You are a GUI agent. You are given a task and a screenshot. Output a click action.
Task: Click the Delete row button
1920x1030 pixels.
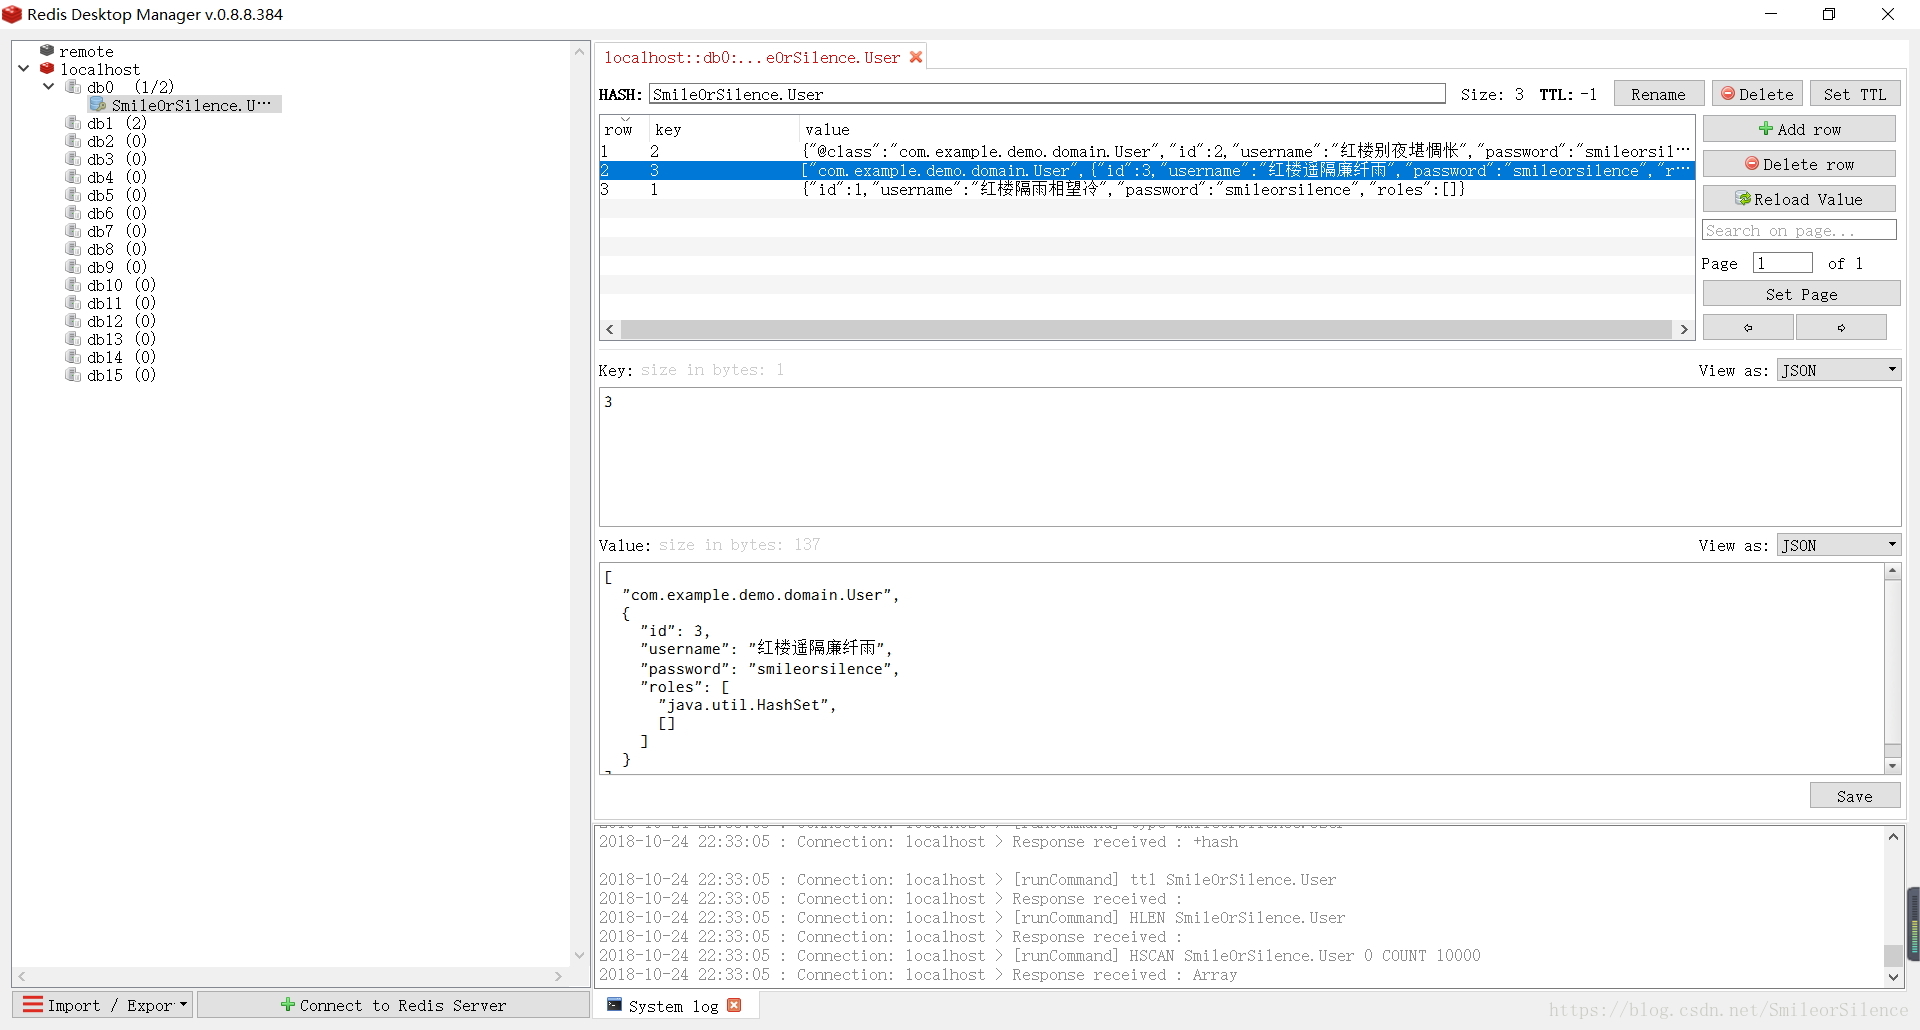[1799, 164]
